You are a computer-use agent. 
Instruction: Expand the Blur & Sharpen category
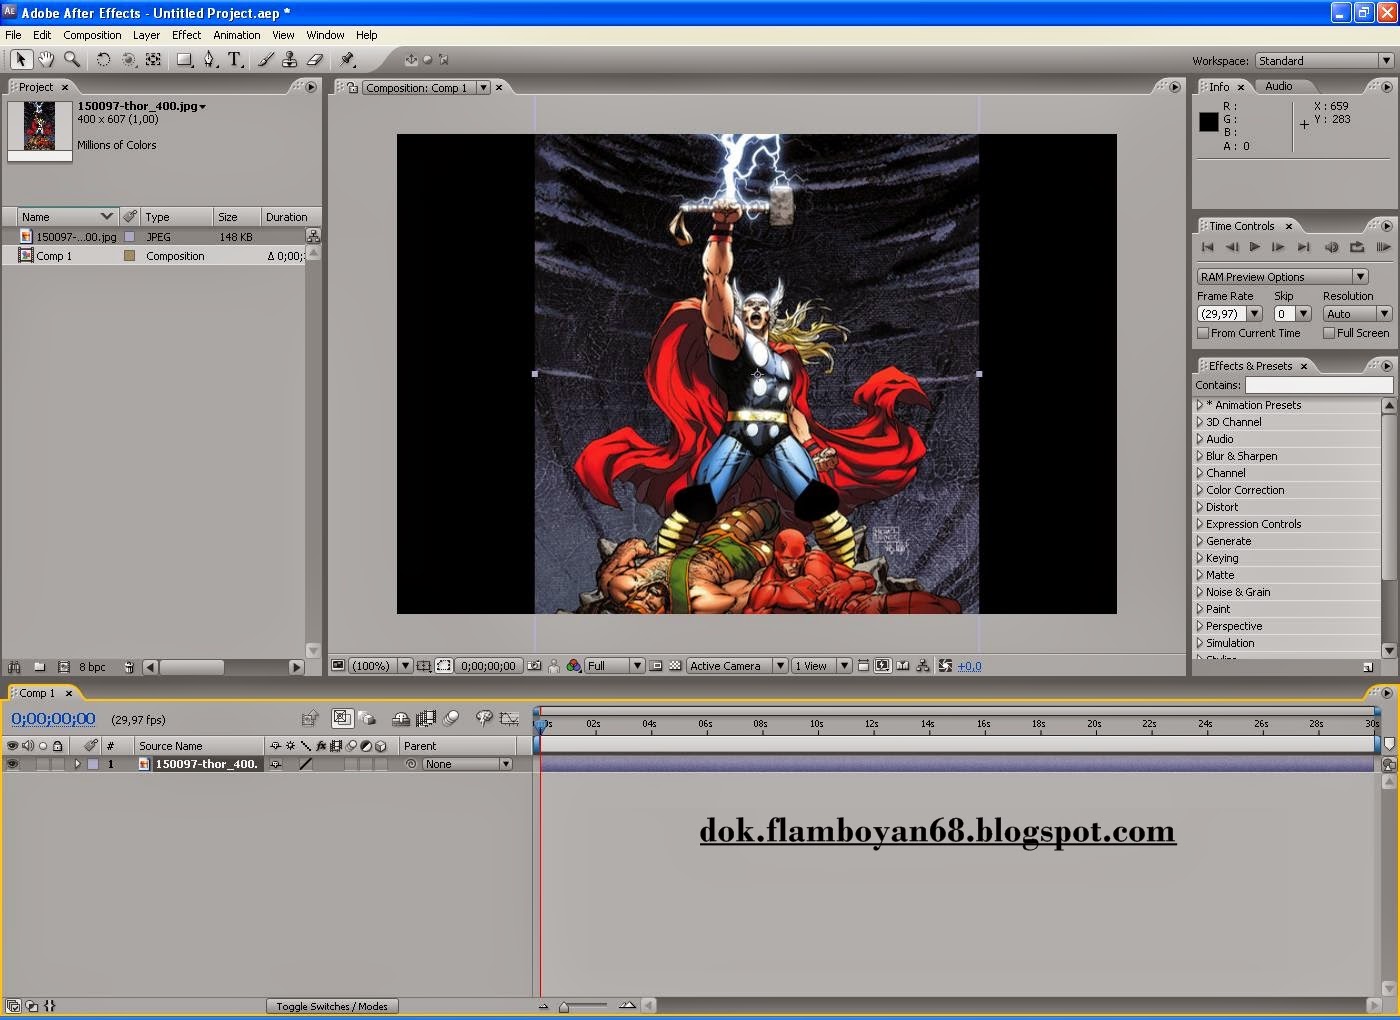coord(1200,456)
